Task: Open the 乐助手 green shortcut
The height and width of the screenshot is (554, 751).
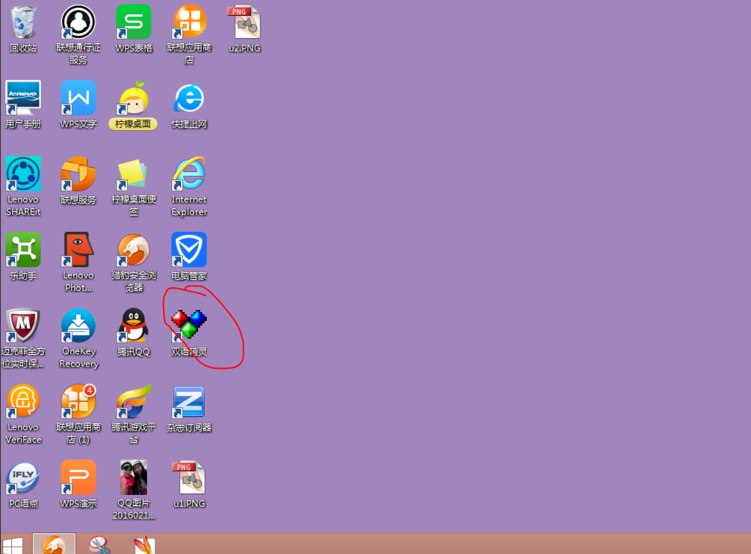Action: pyautogui.click(x=23, y=249)
